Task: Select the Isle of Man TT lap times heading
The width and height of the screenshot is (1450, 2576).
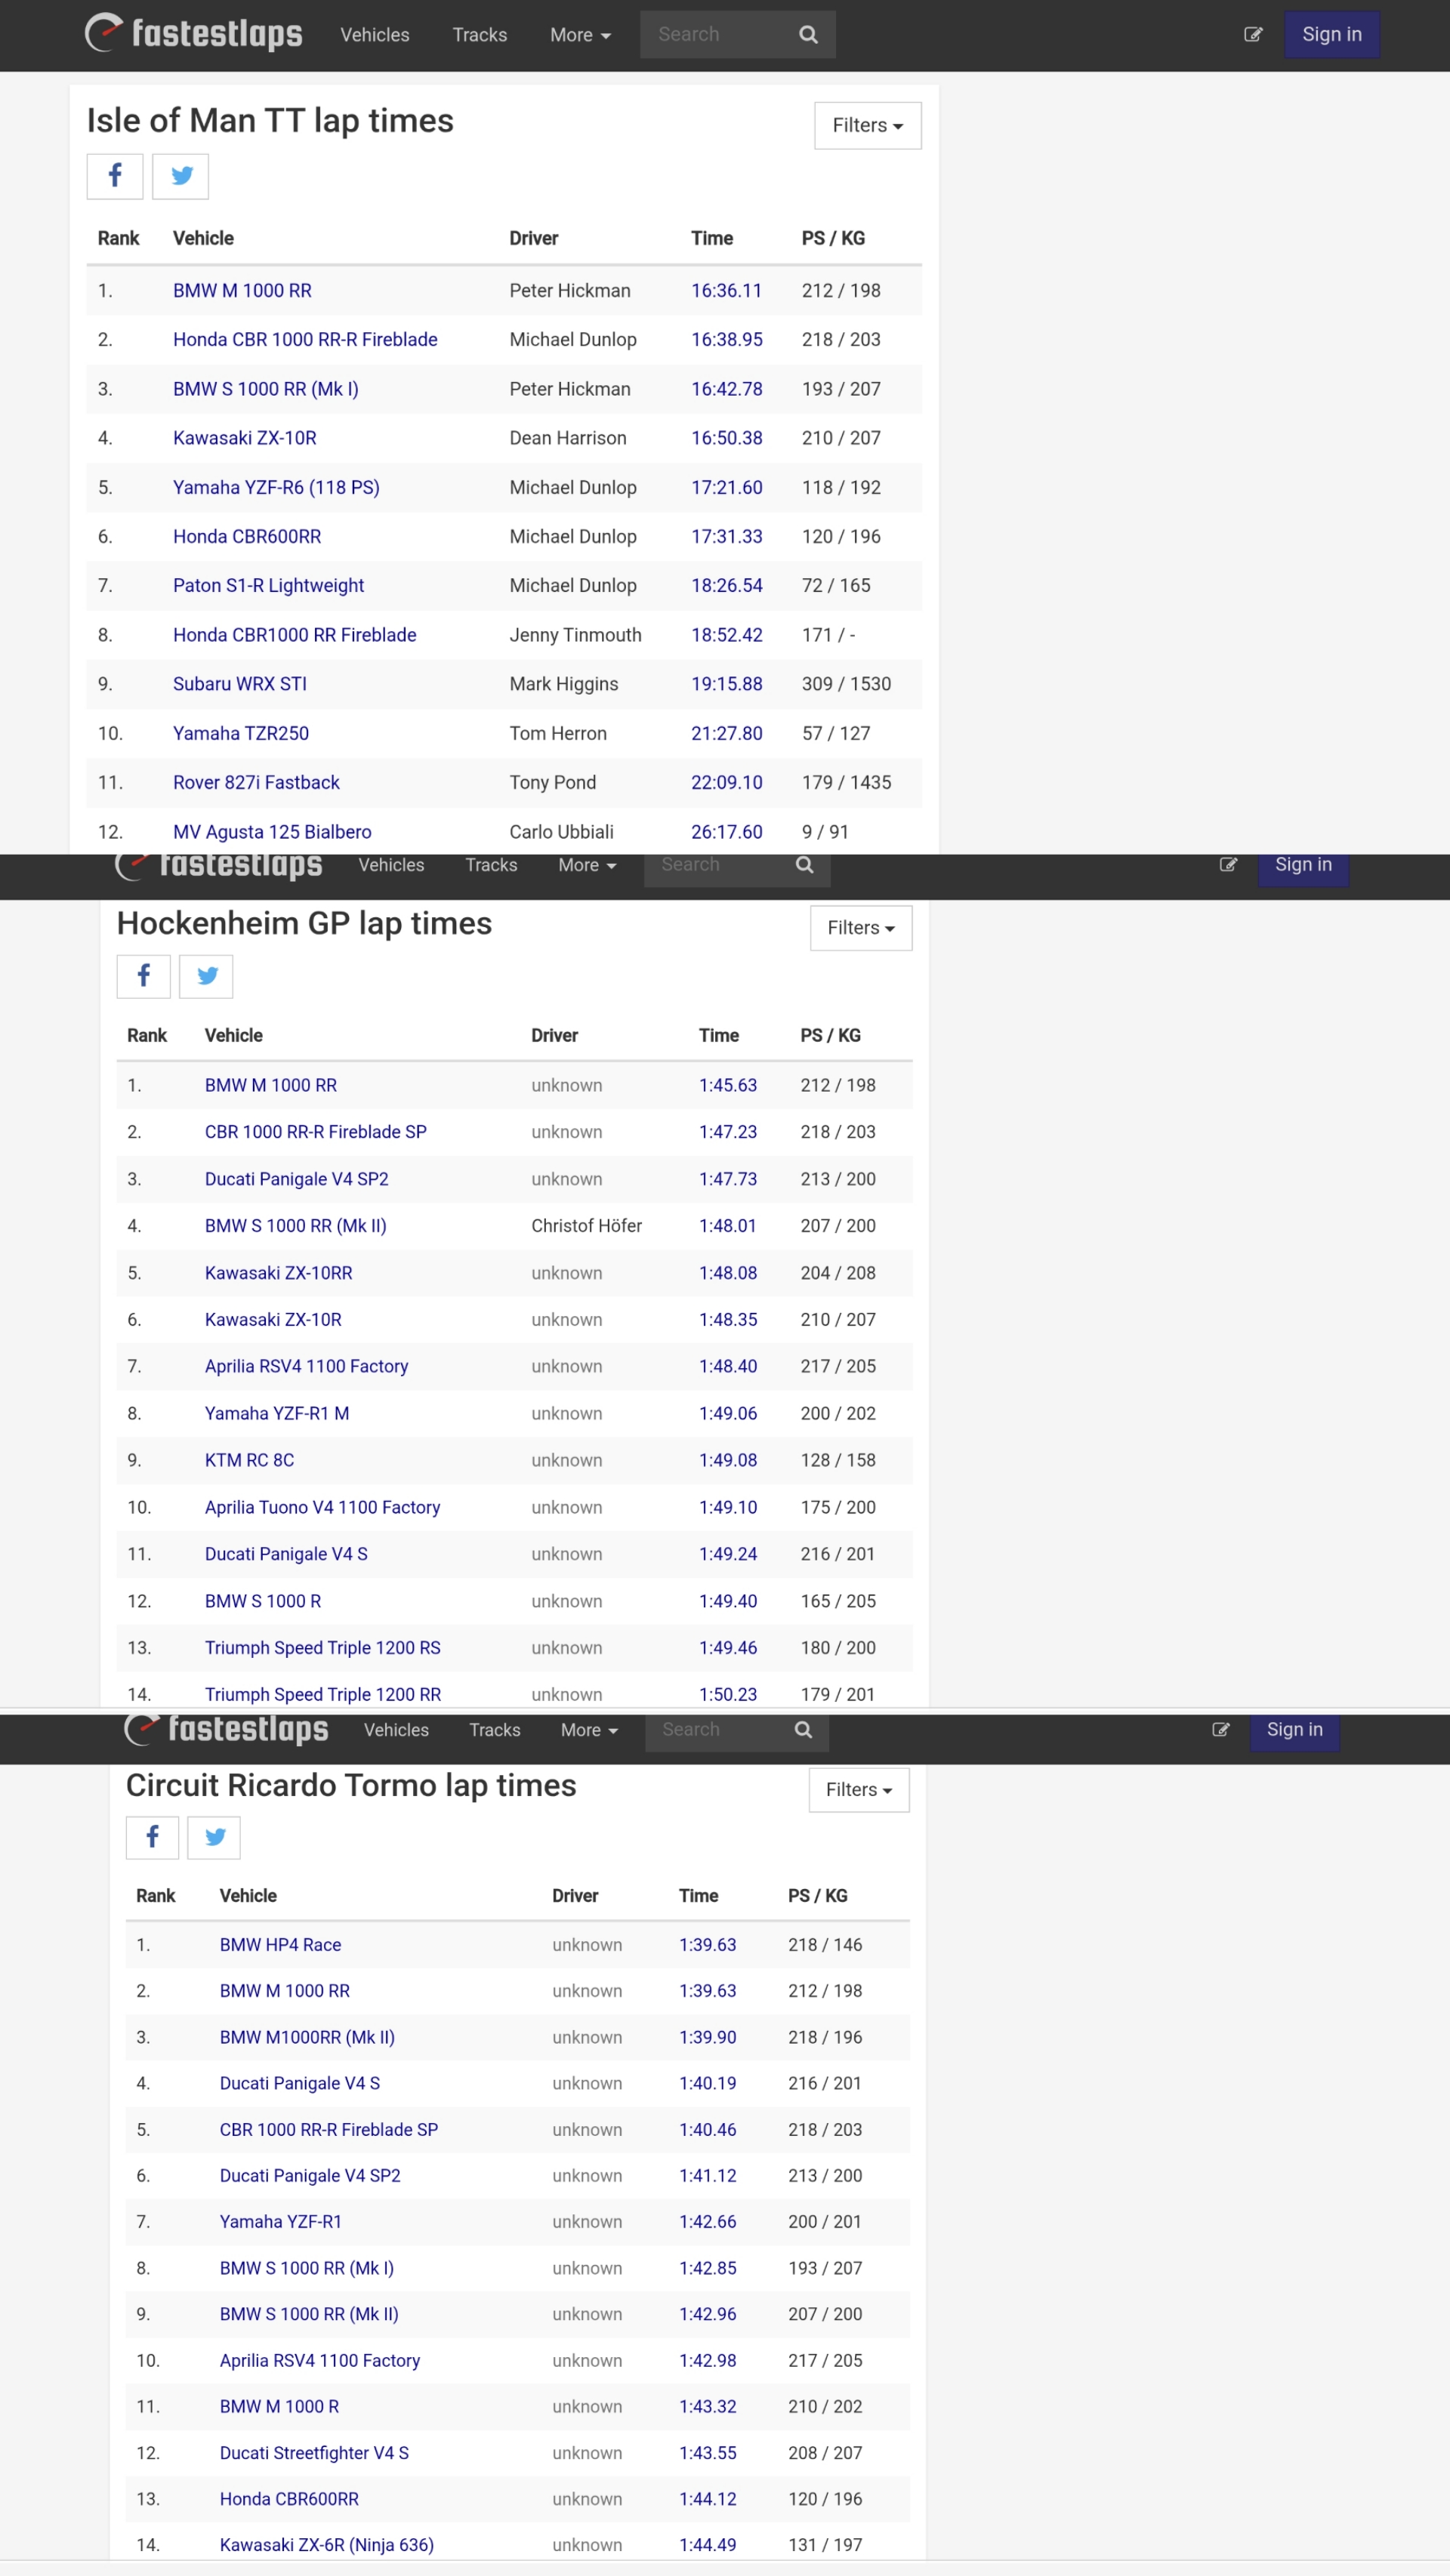Action: click(270, 121)
